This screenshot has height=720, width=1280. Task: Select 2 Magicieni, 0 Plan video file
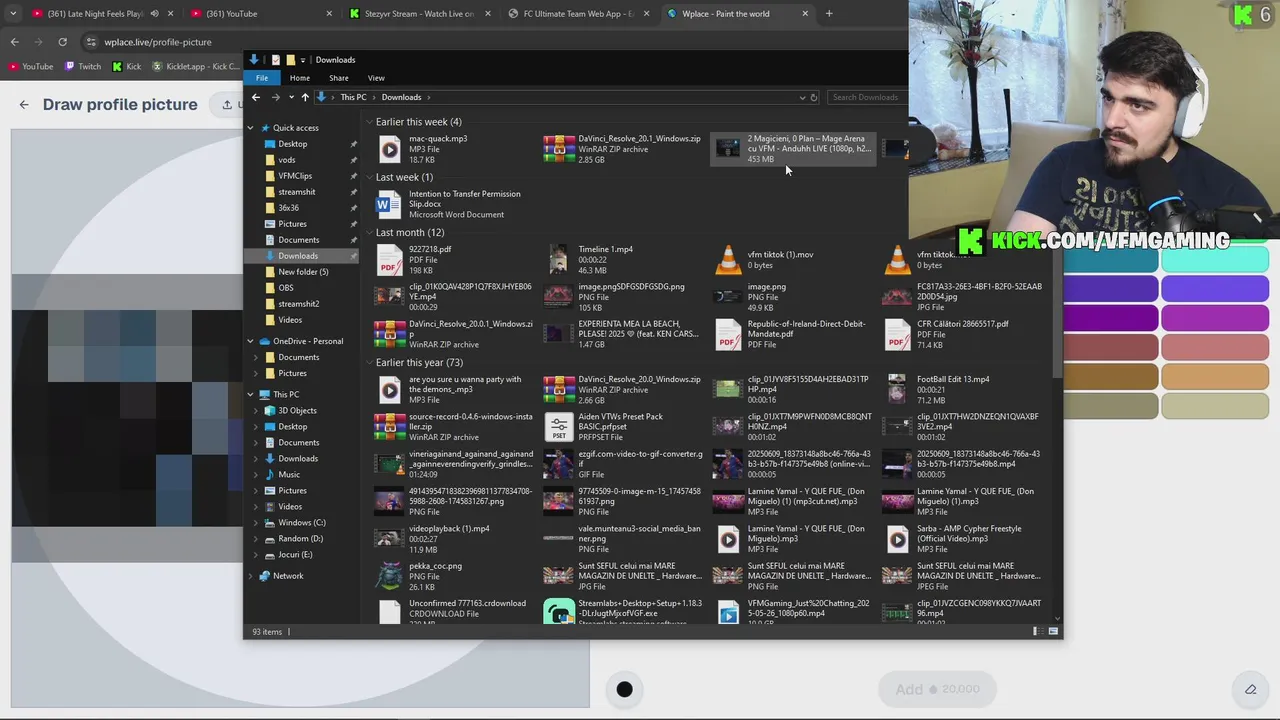click(794, 149)
